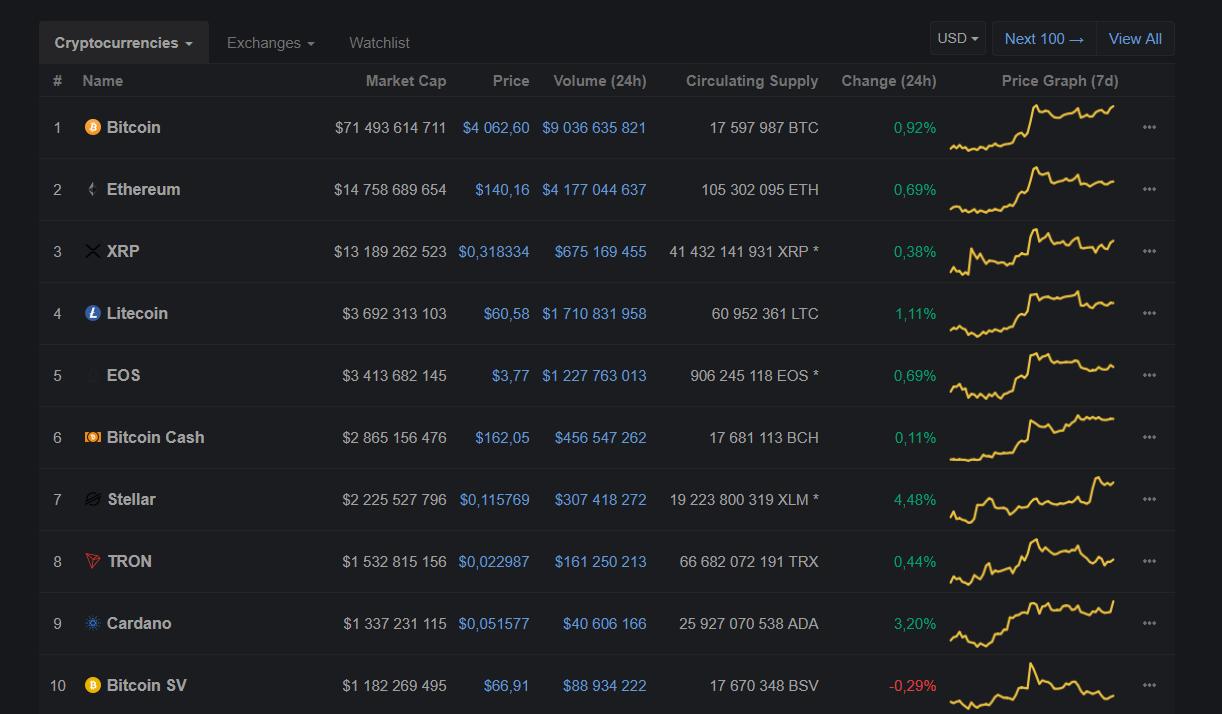Click the Bitcoin coin logo icon
Viewport: 1222px width, 714px height.
[x=93, y=127]
